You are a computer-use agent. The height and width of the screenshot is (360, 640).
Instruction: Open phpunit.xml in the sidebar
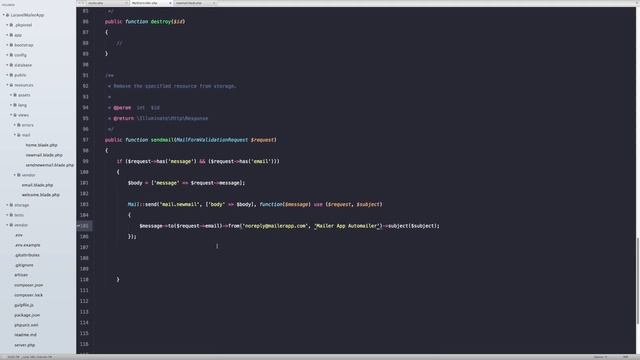pyautogui.click(x=26, y=325)
